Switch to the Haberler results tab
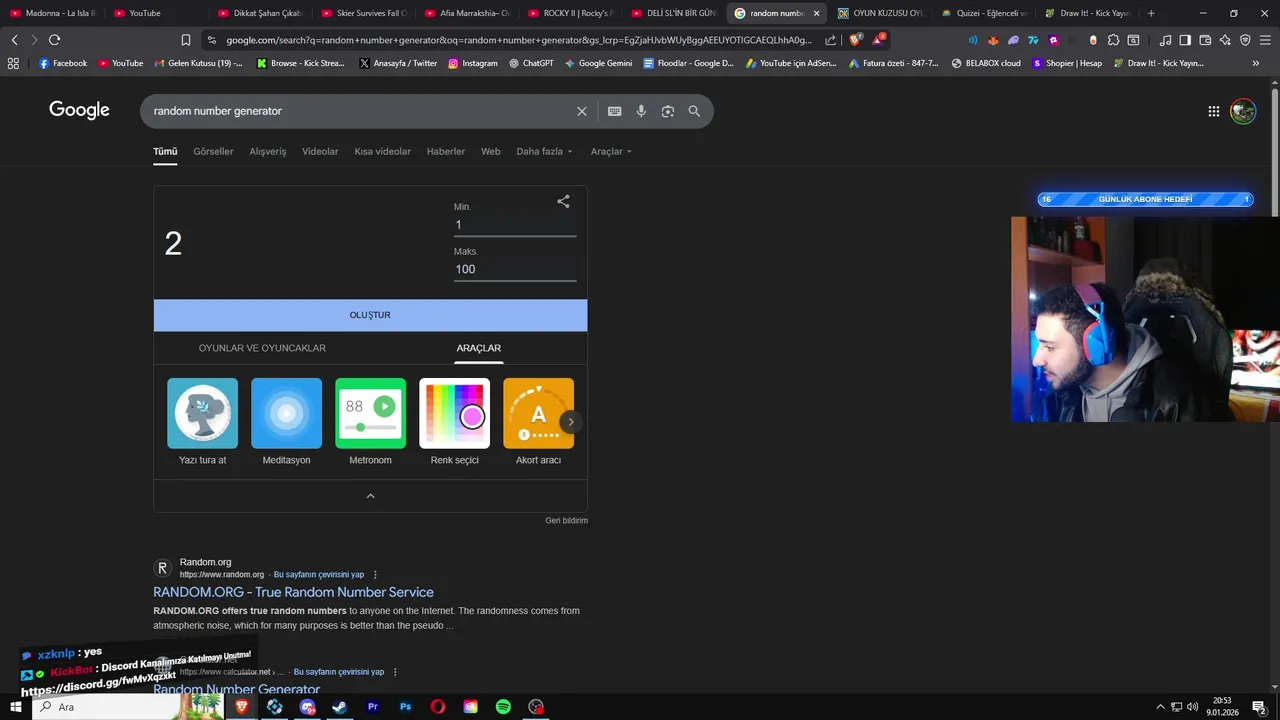 (x=446, y=152)
